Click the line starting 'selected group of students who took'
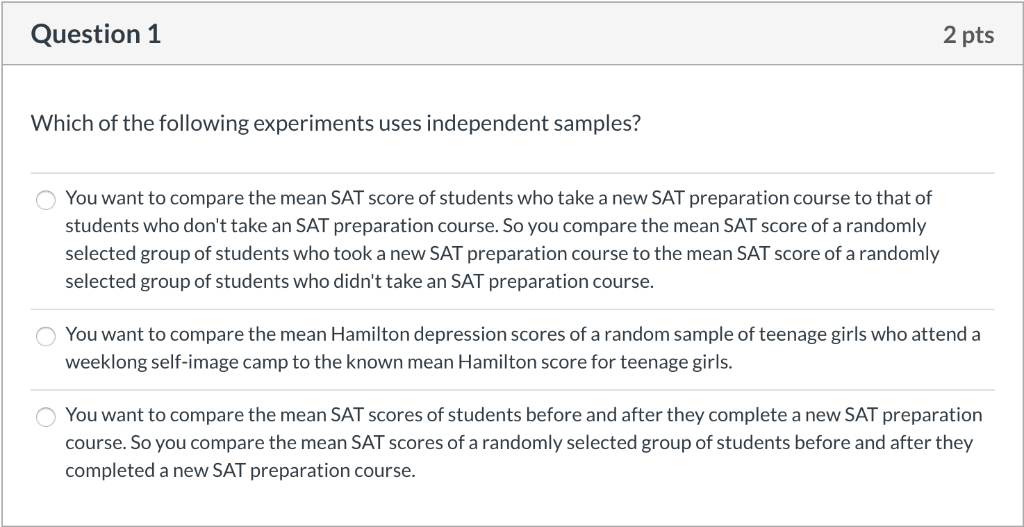Viewport: 1024px width, 527px height. tap(502, 254)
